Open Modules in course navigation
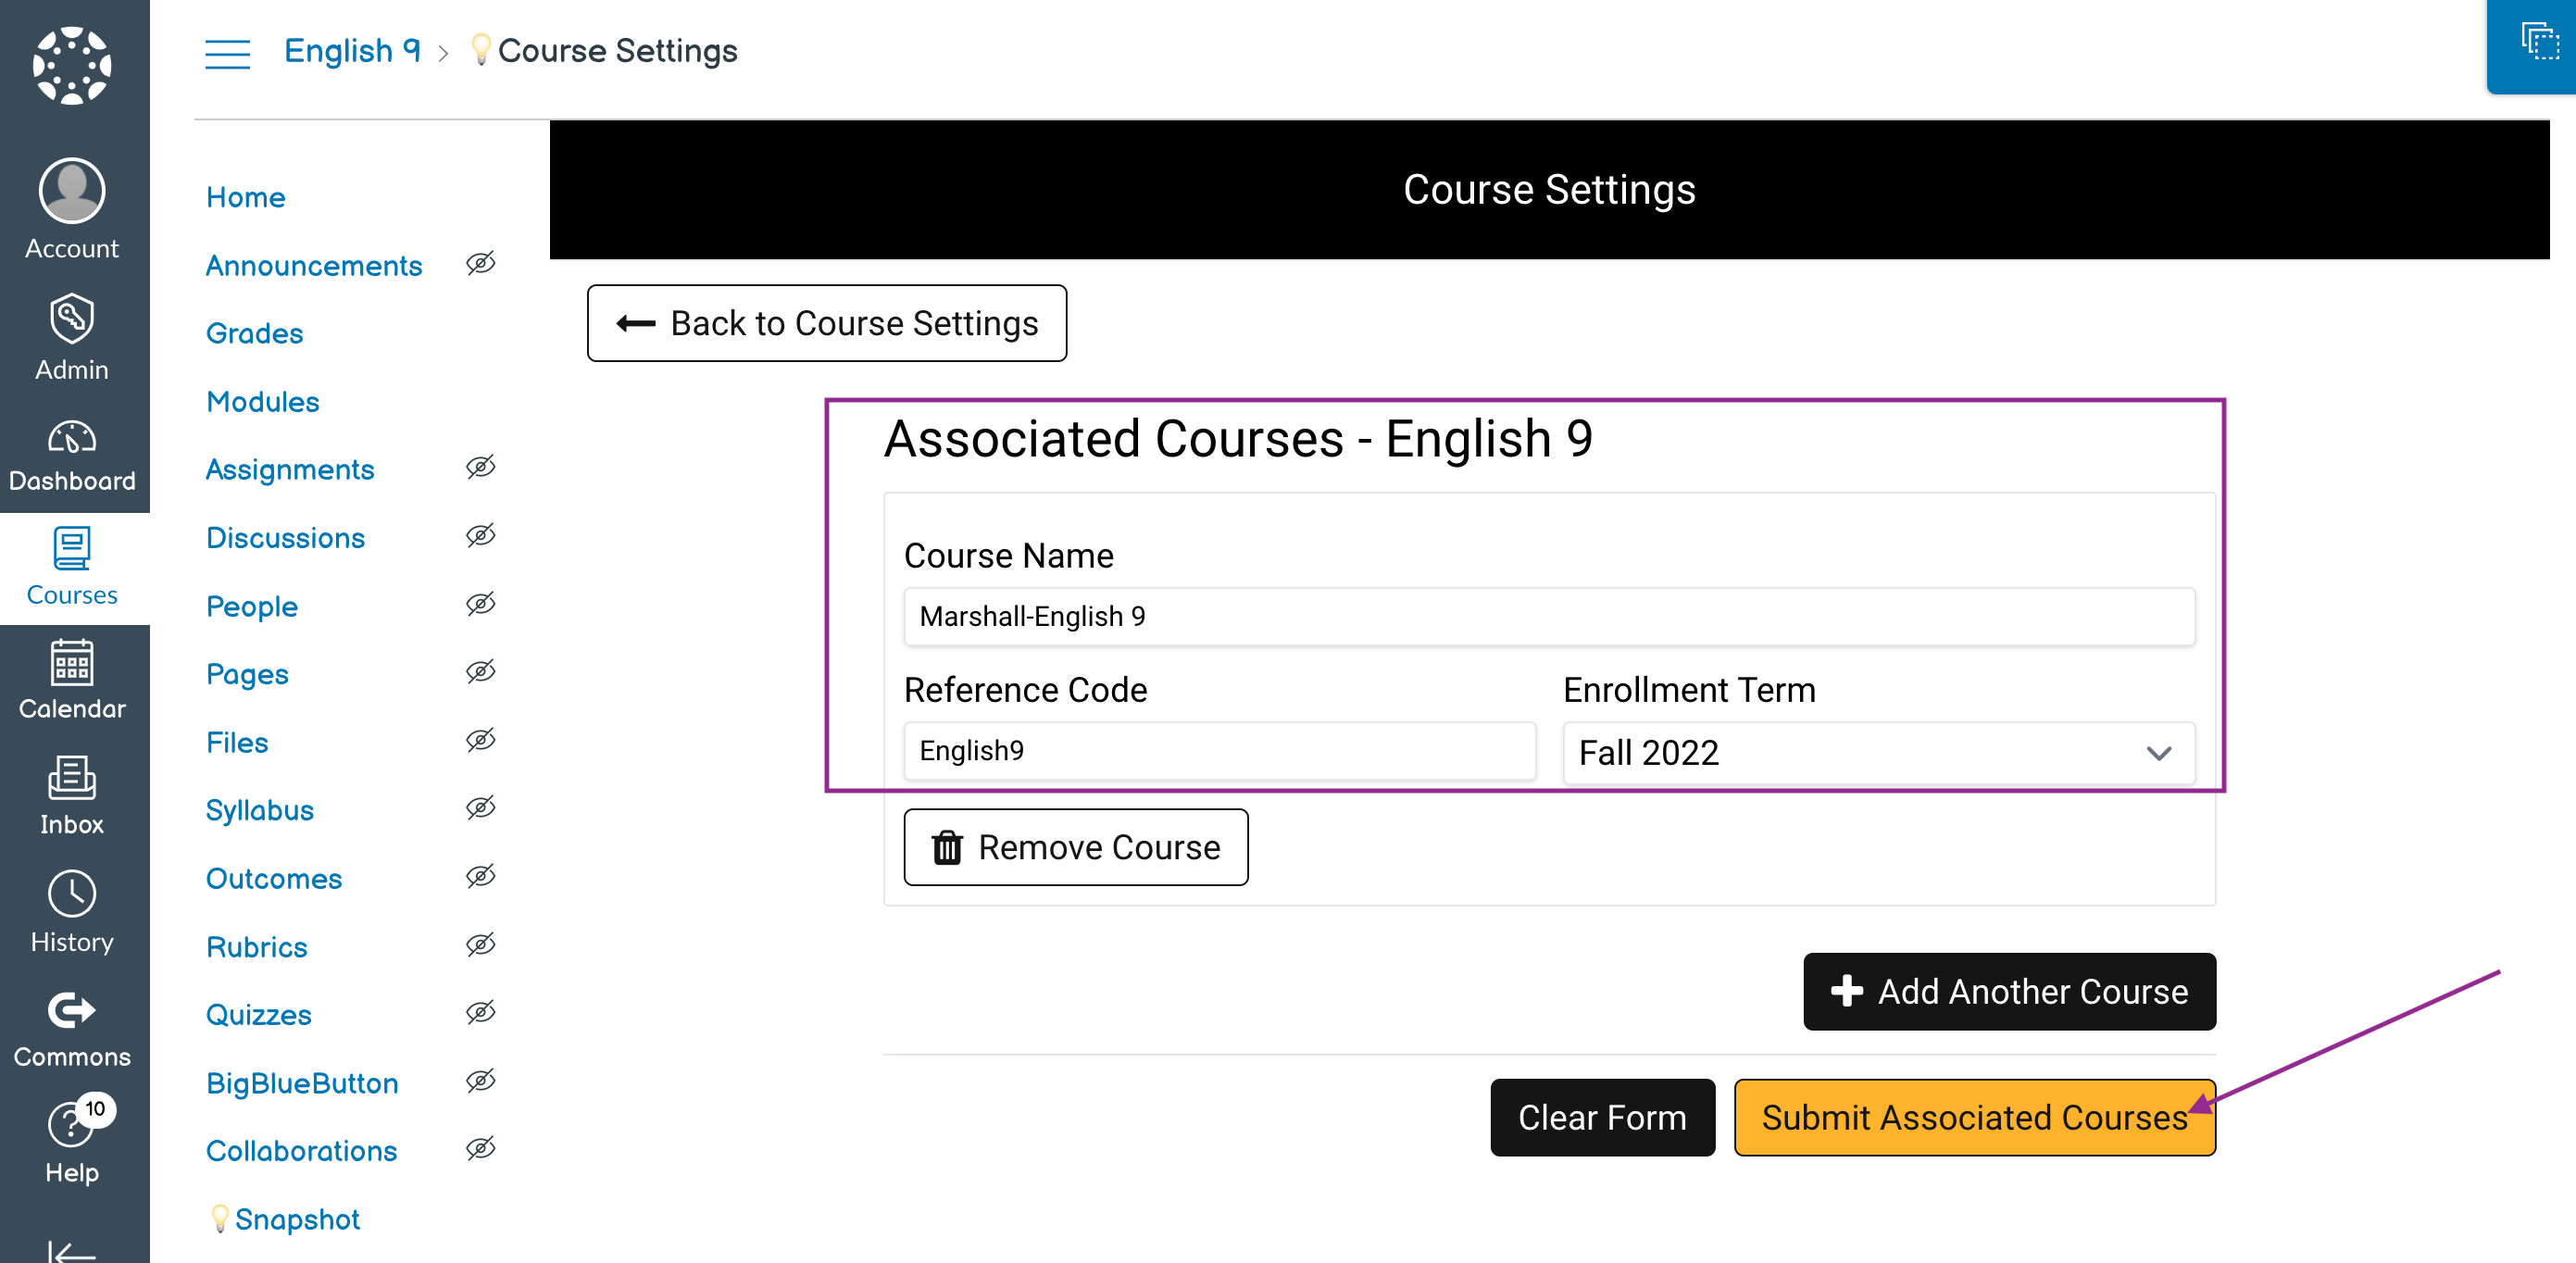Image resolution: width=2576 pixels, height=1263 pixels. tap(263, 402)
